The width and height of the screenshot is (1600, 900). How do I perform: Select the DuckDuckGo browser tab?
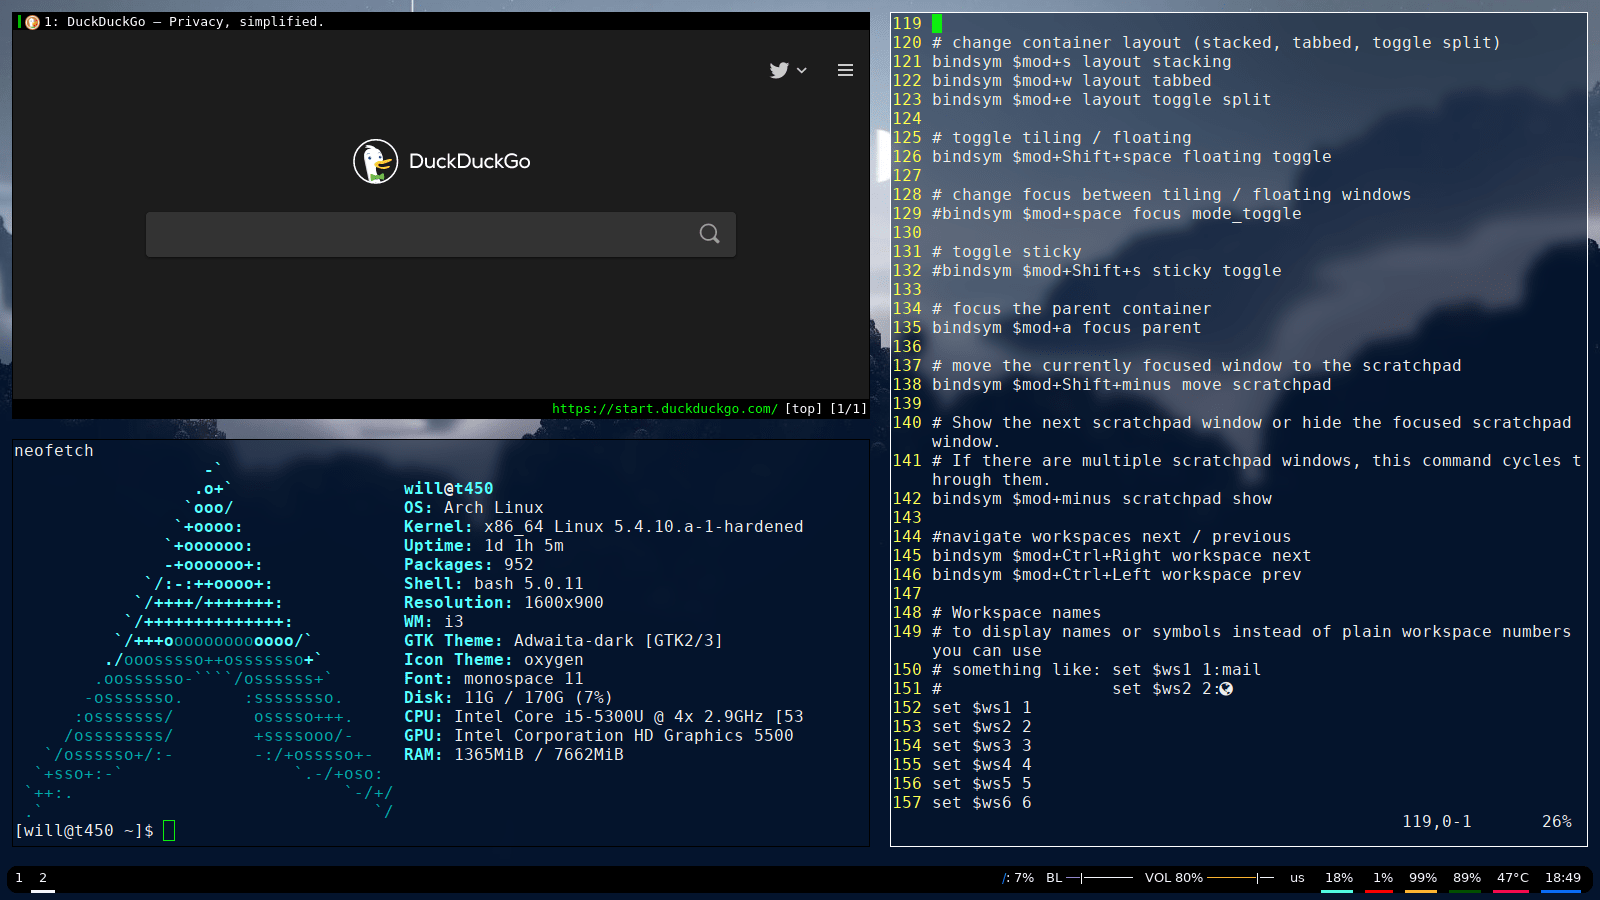click(x=441, y=21)
